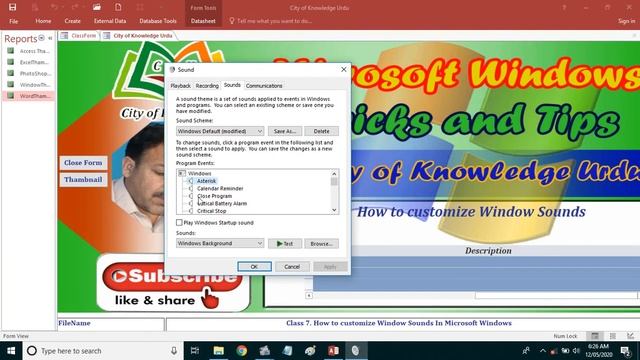The image size is (640, 360).
Task: Click the Delete scheme button
Action: (321, 131)
